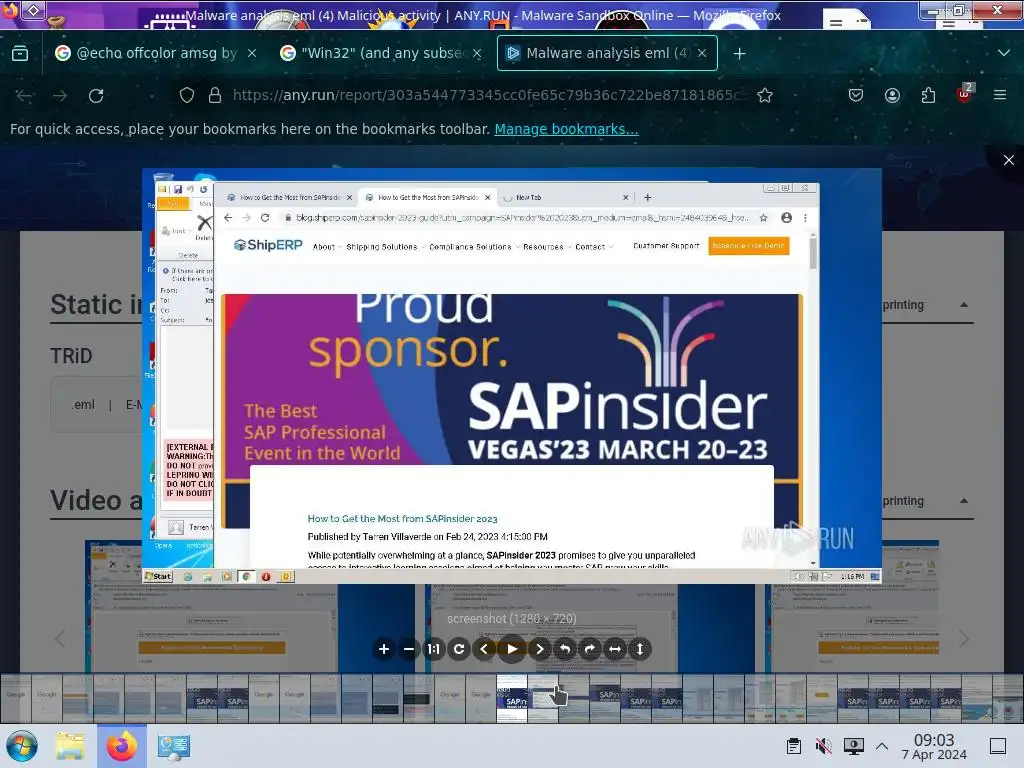Open the Firefox account menu
Screen dimensions: 1024x768
(892, 95)
